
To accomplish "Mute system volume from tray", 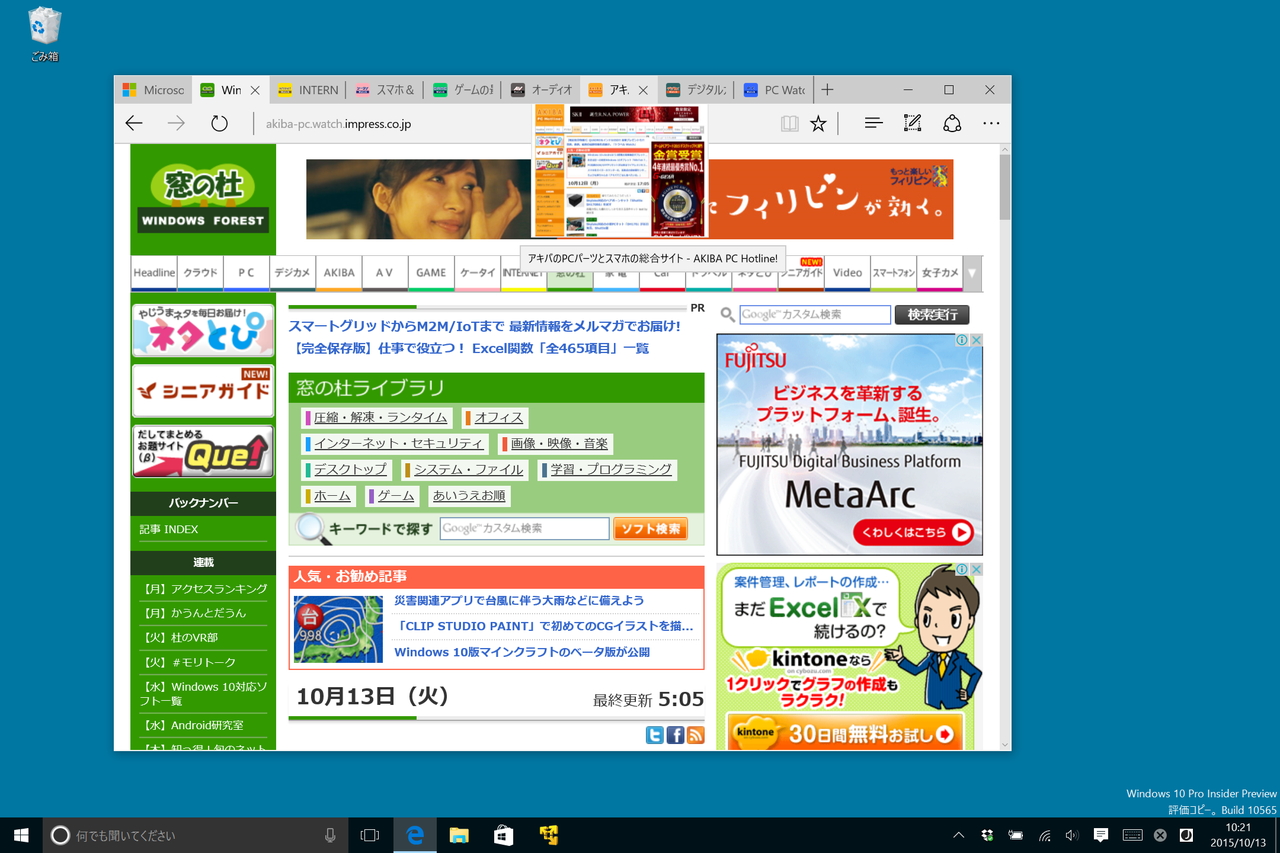I will pos(1071,834).
